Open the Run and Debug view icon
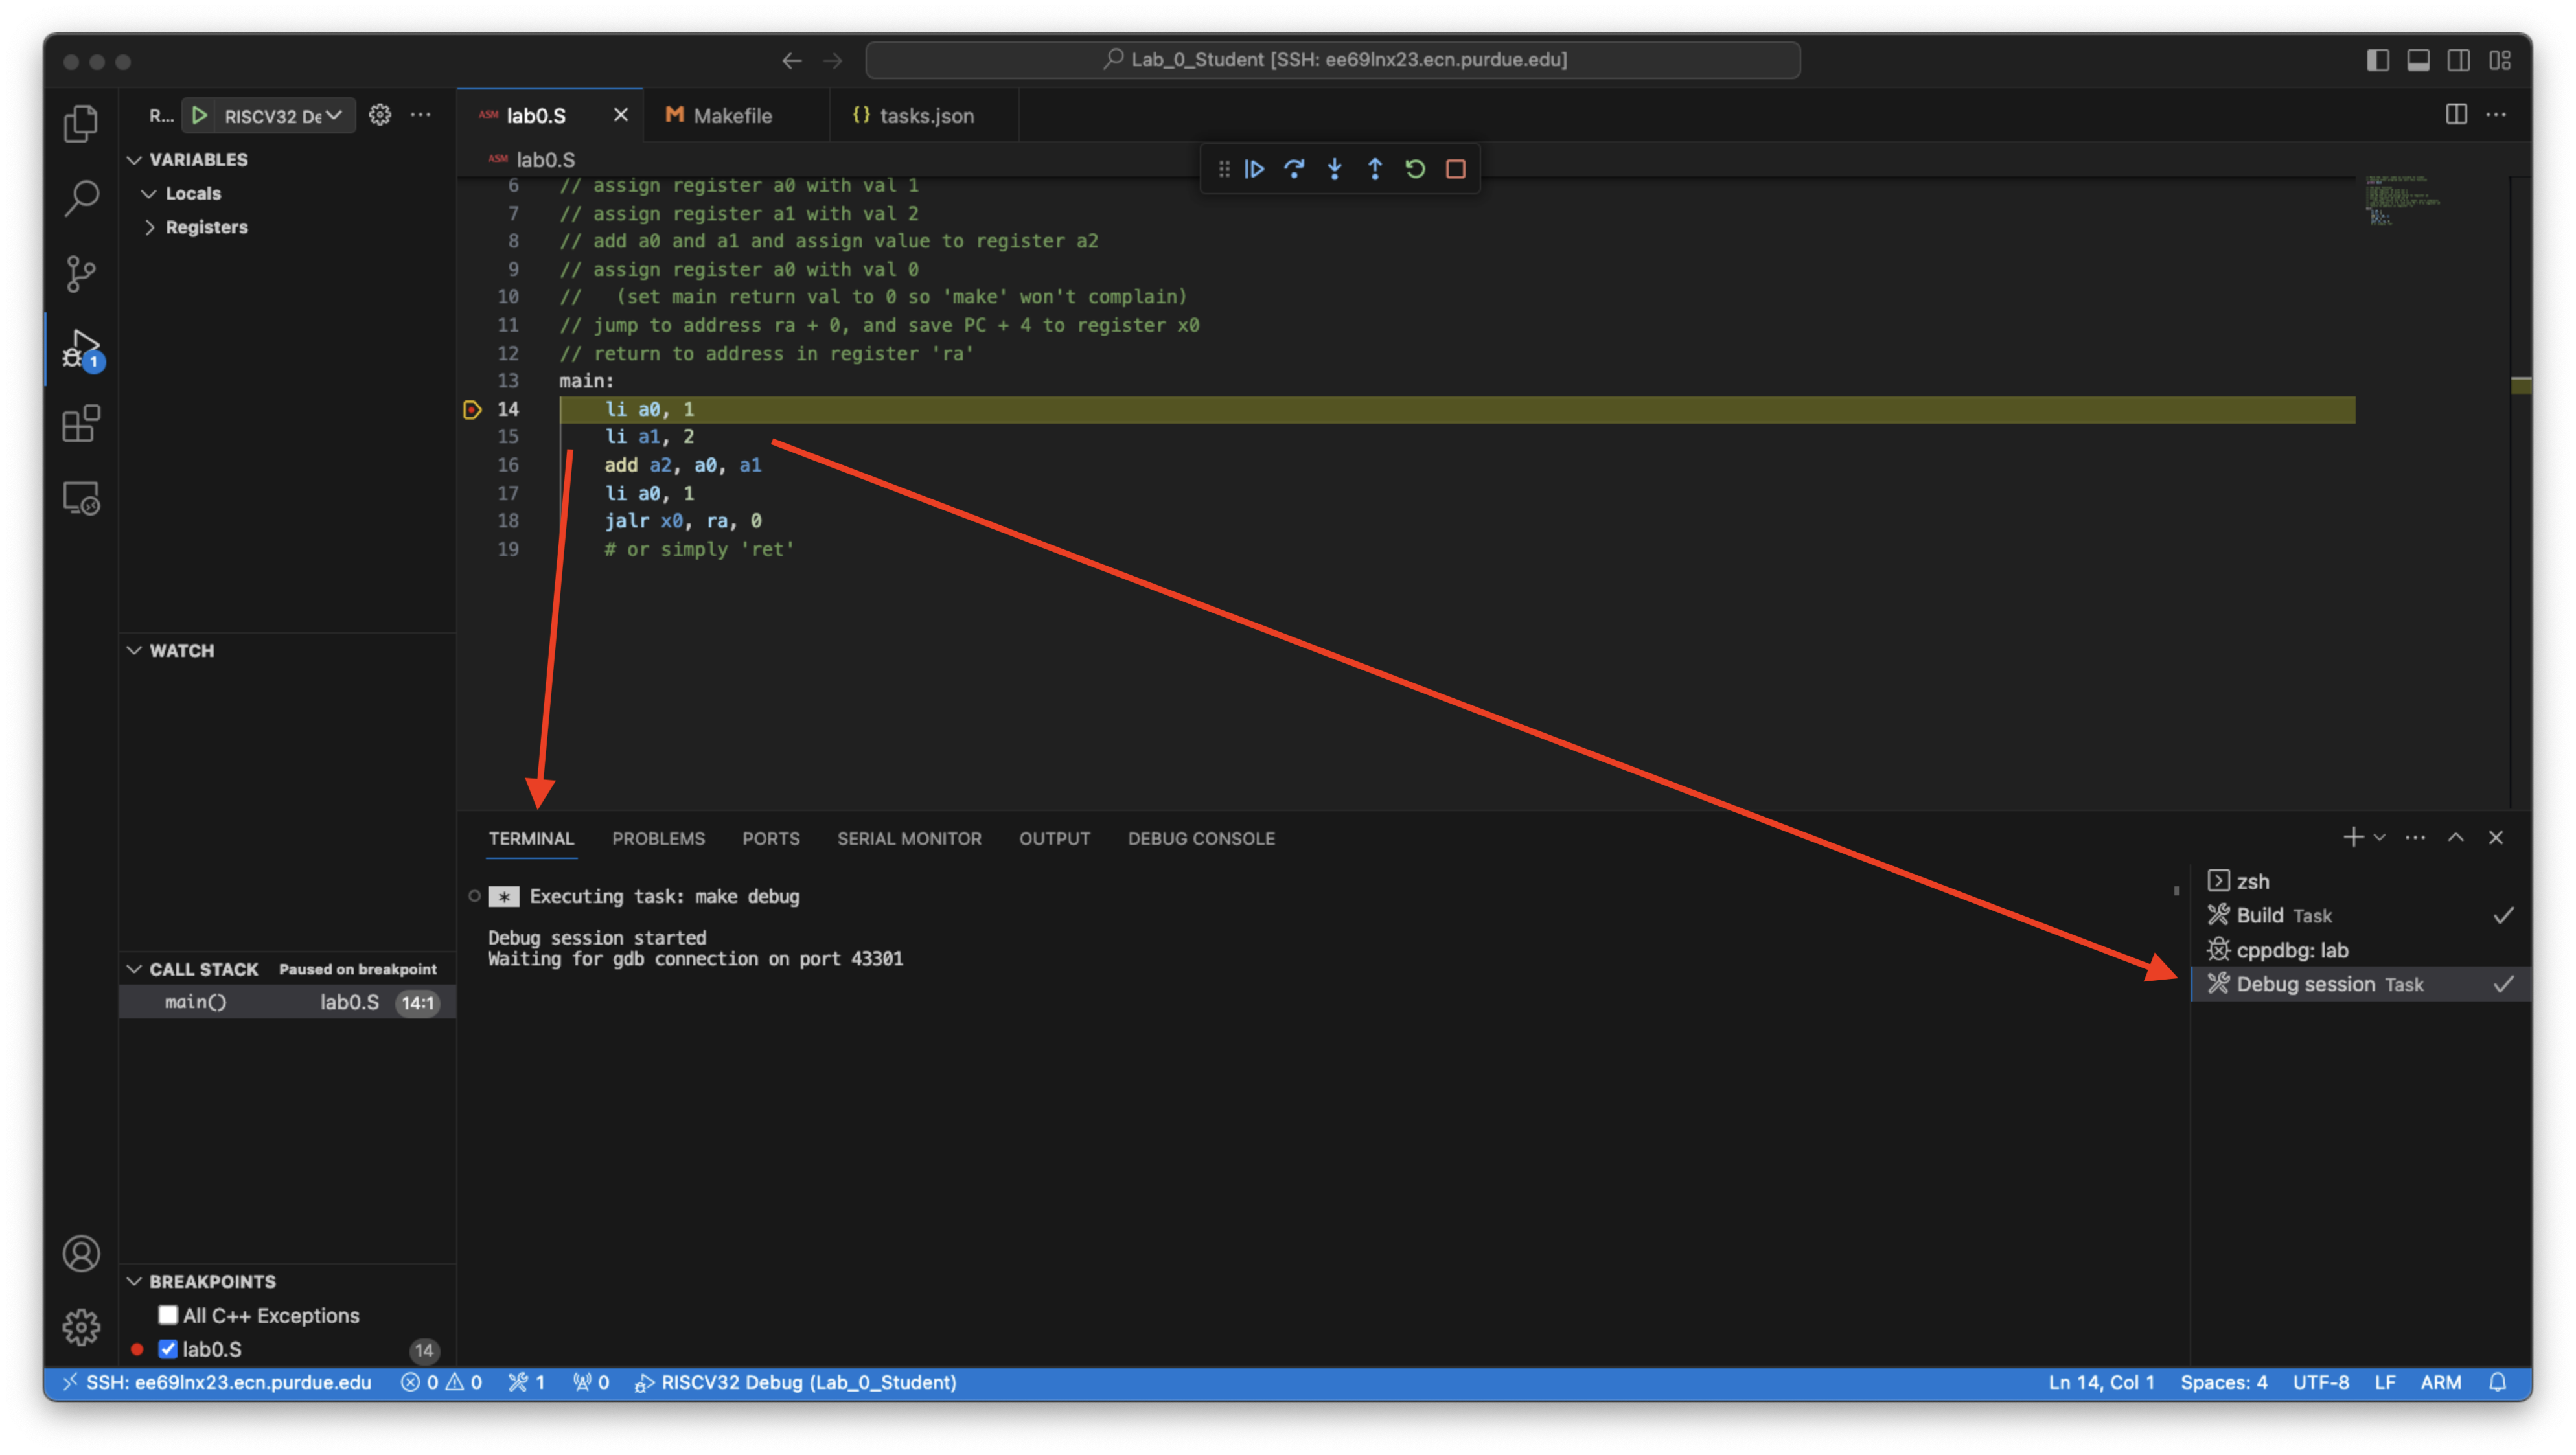The height and width of the screenshot is (1455, 2576). coord(81,349)
